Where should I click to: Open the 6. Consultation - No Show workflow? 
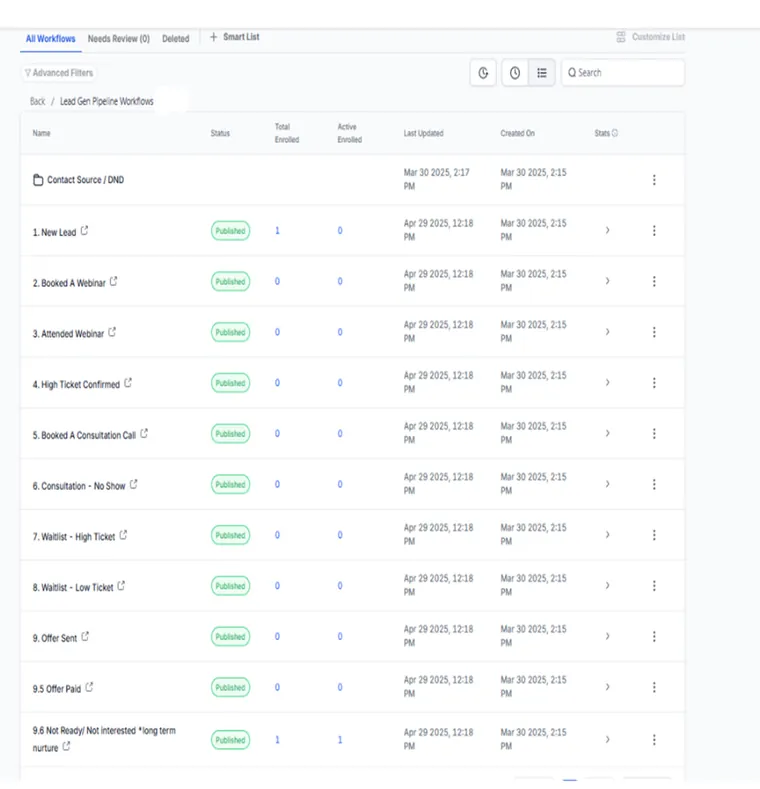[79, 486]
